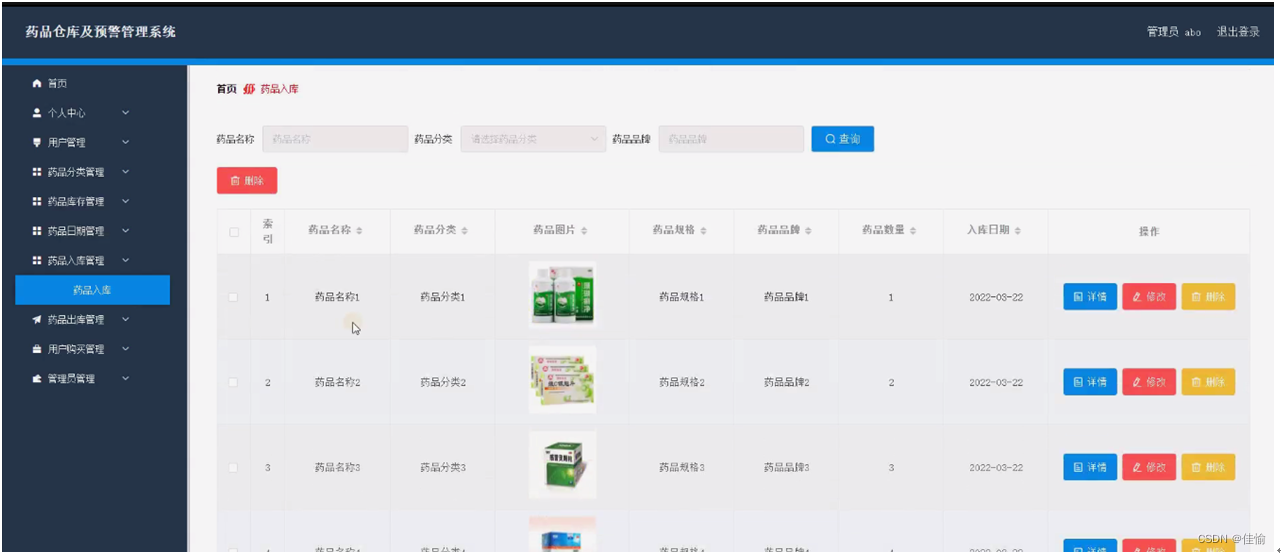The width and height of the screenshot is (1281, 554).
Task: Tick the select-all checkbox in table header
Action: point(234,232)
